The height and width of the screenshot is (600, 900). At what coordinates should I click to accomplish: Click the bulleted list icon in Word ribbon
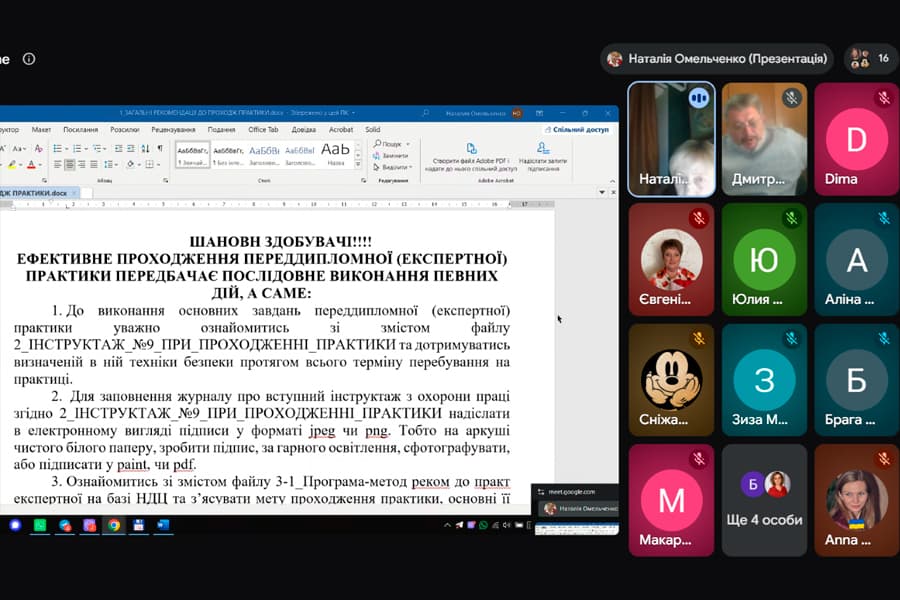coord(57,149)
